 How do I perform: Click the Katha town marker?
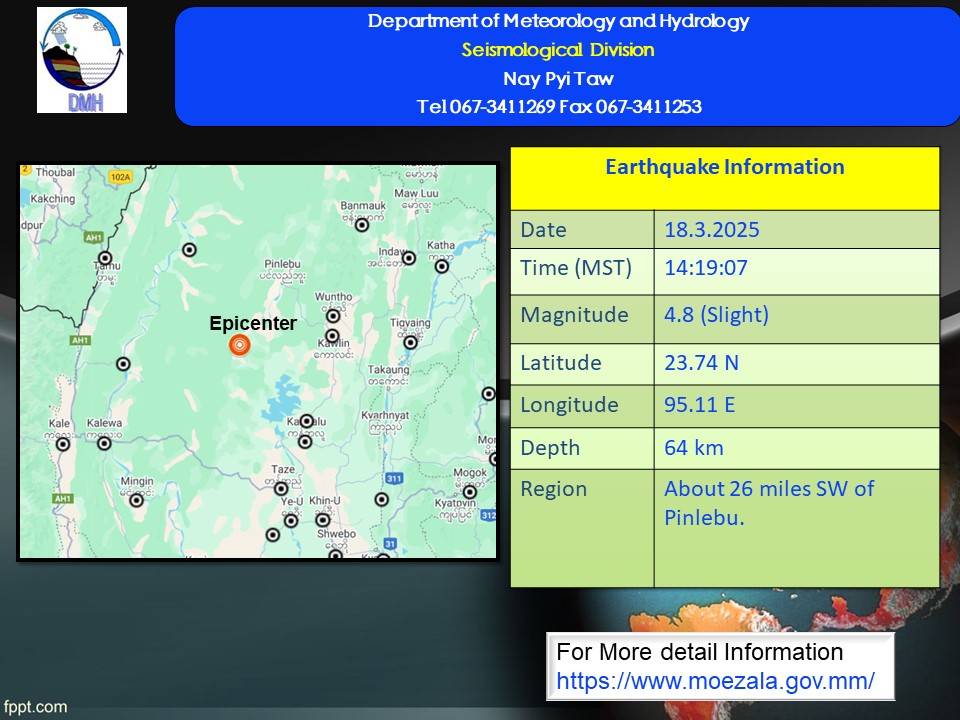(x=442, y=266)
